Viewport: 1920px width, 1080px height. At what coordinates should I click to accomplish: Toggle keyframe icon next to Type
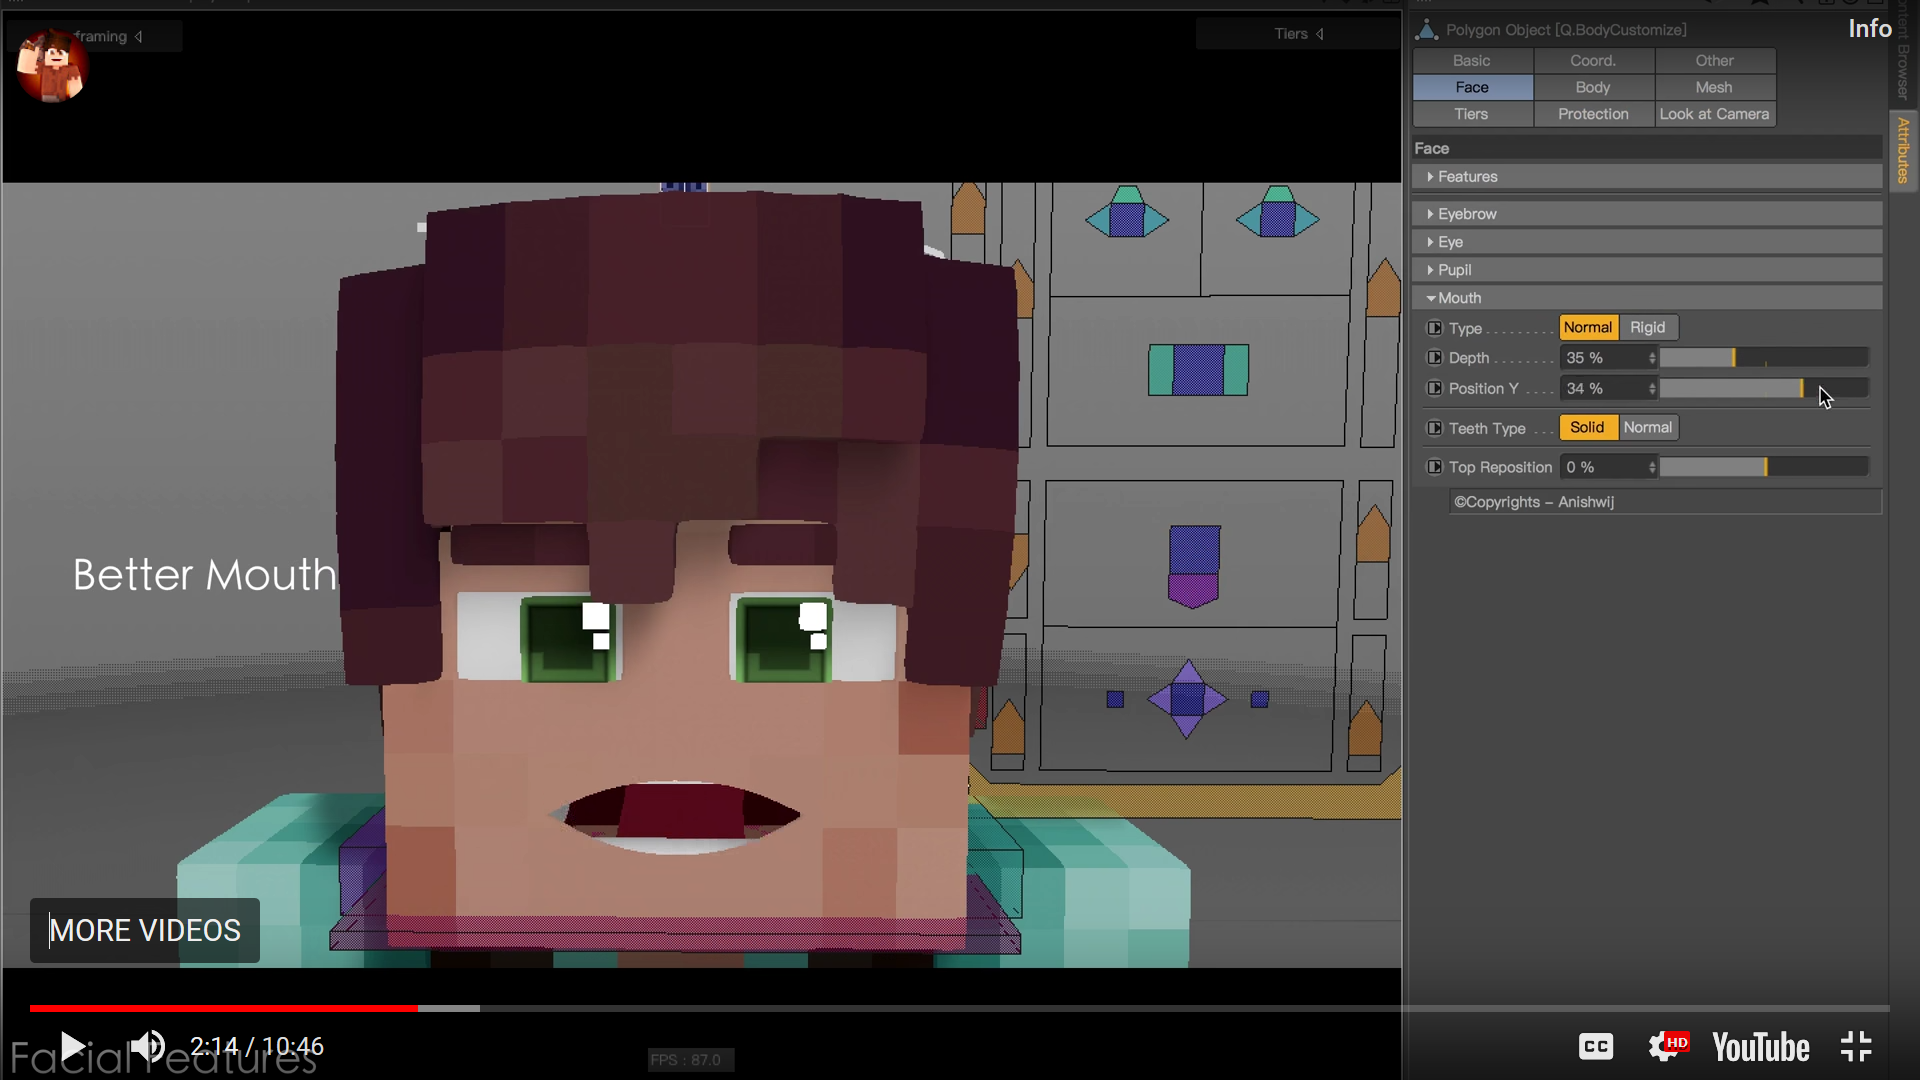click(1434, 328)
